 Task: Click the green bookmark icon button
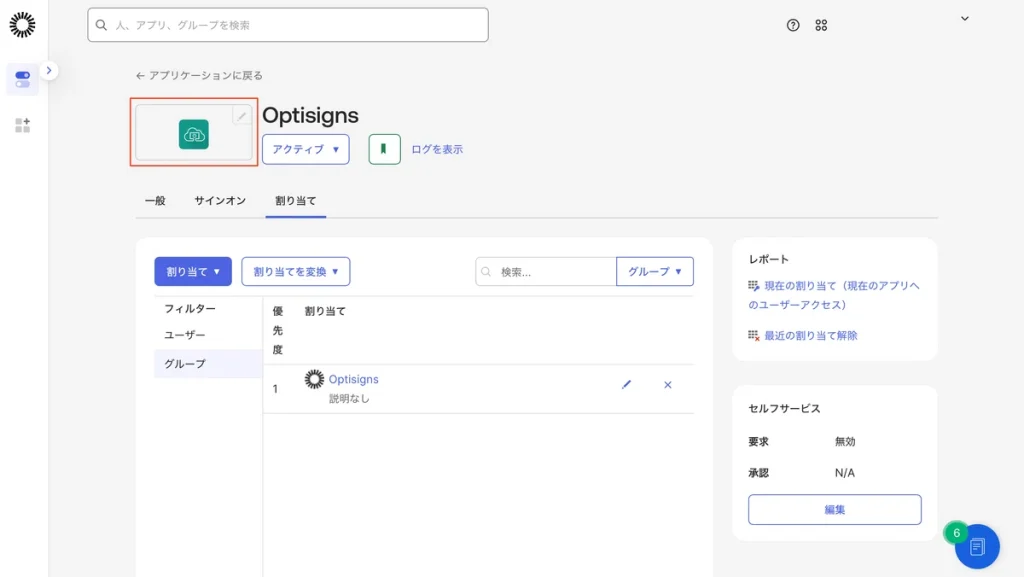coord(384,149)
